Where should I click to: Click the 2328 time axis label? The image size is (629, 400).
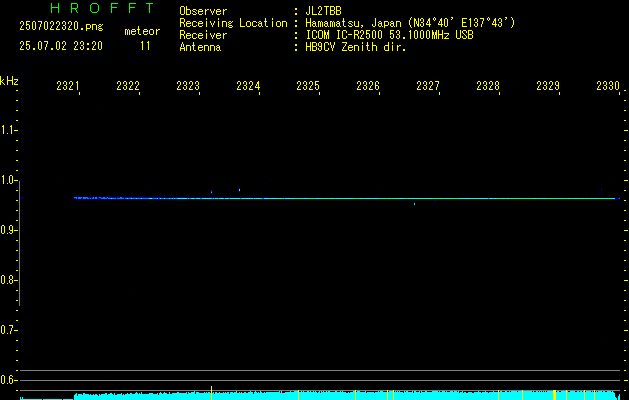click(487, 86)
